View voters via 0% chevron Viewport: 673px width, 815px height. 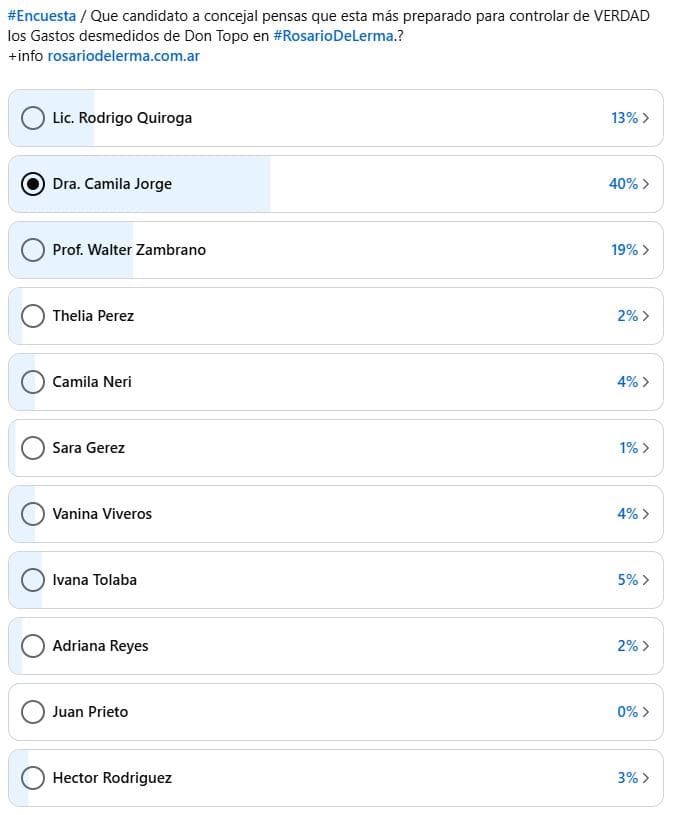pyautogui.click(x=646, y=712)
